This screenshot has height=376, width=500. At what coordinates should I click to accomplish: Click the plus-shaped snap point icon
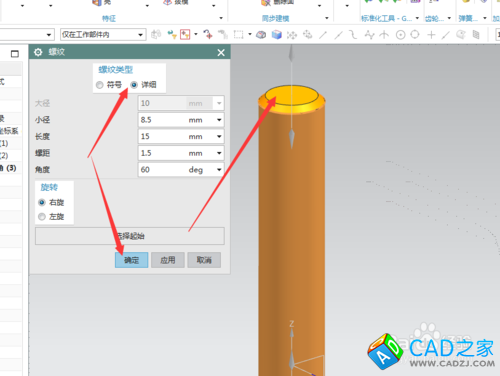pyautogui.click(x=431, y=35)
